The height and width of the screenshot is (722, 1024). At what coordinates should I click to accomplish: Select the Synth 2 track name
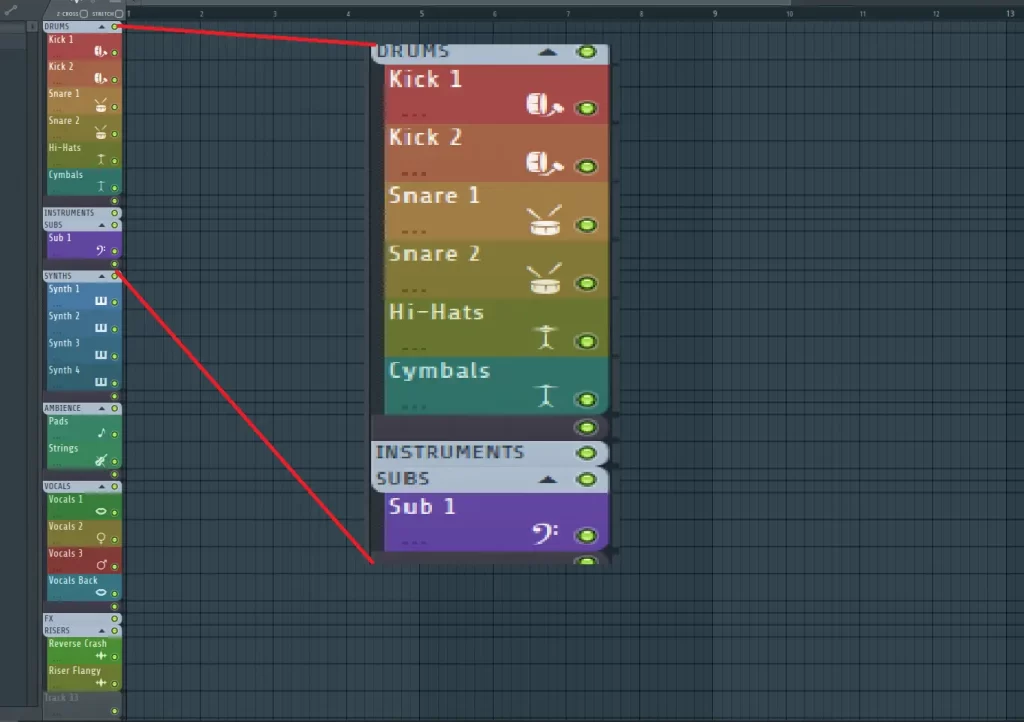pos(64,316)
